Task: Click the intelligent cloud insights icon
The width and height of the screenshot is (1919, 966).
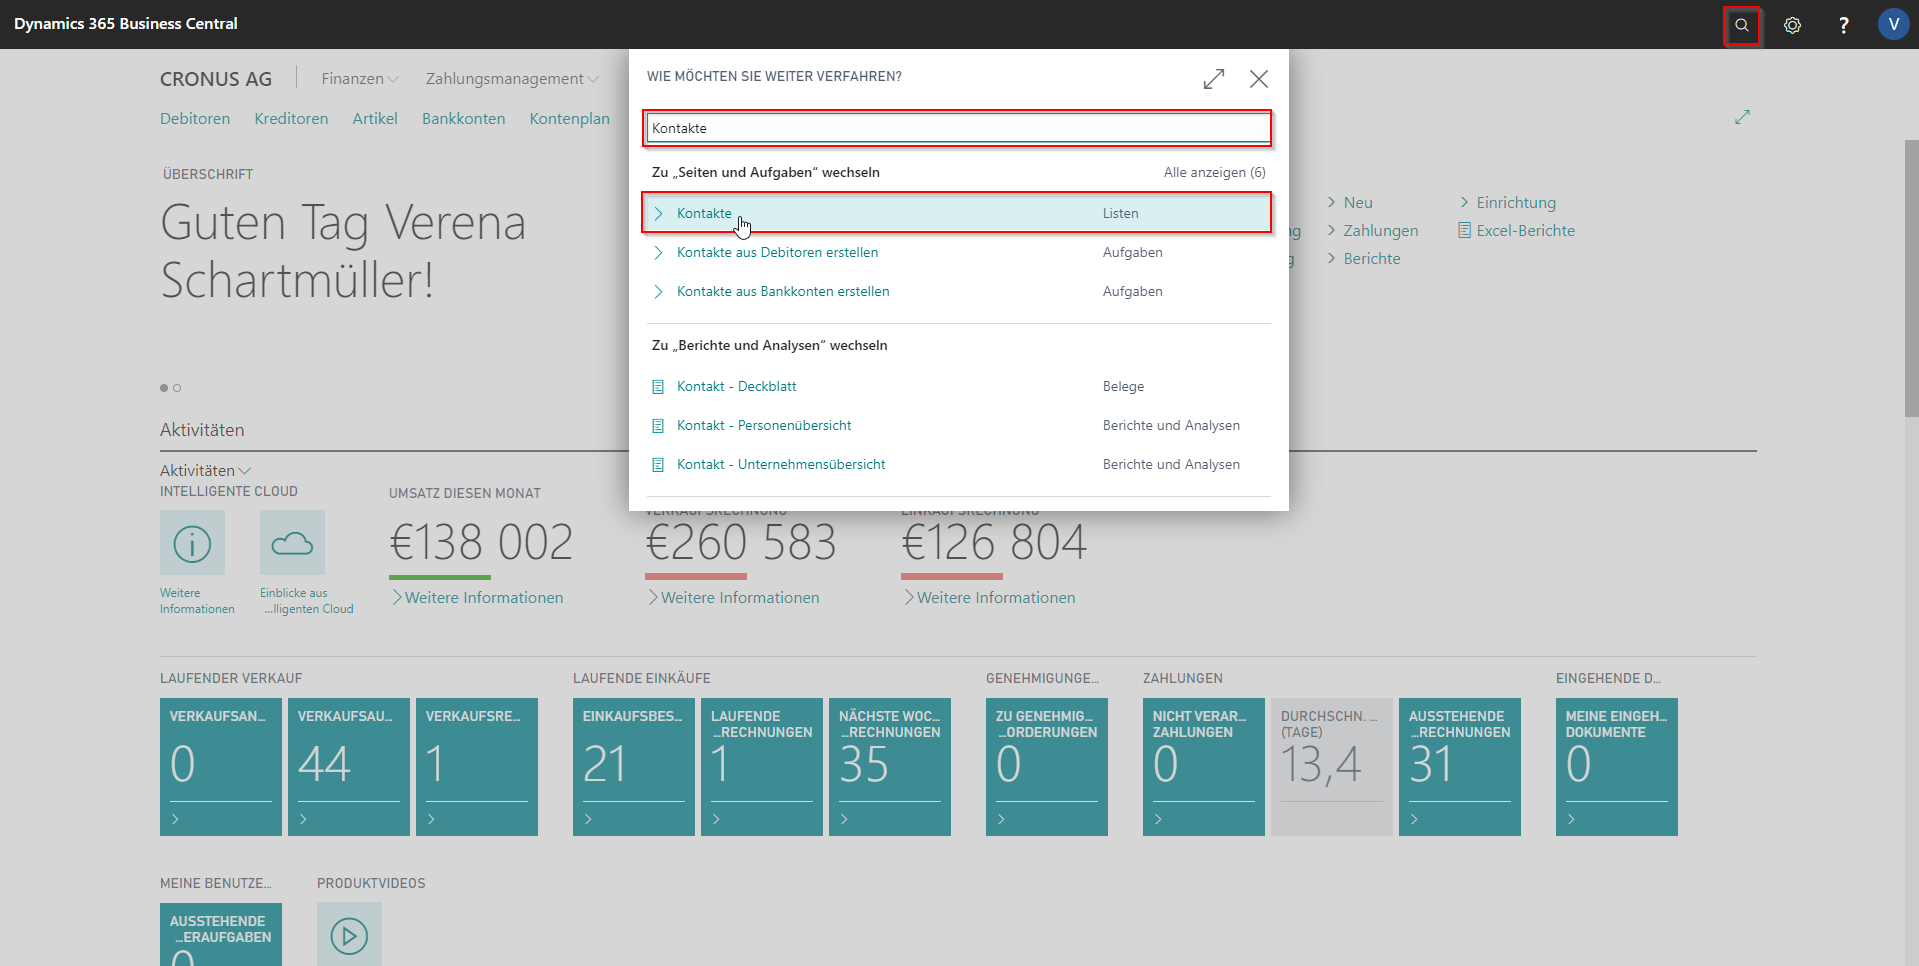Action: point(292,543)
